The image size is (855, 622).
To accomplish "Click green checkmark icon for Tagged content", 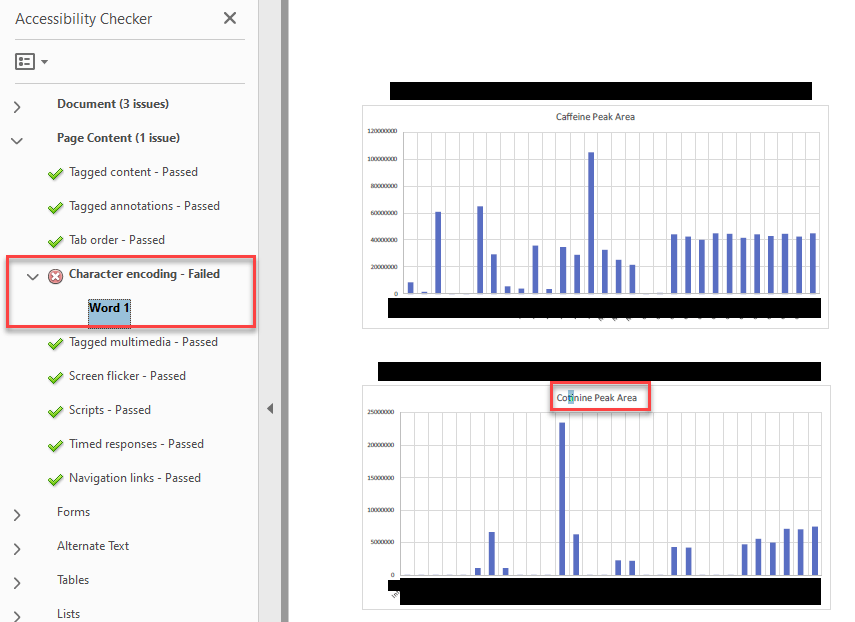I will 55,174.
